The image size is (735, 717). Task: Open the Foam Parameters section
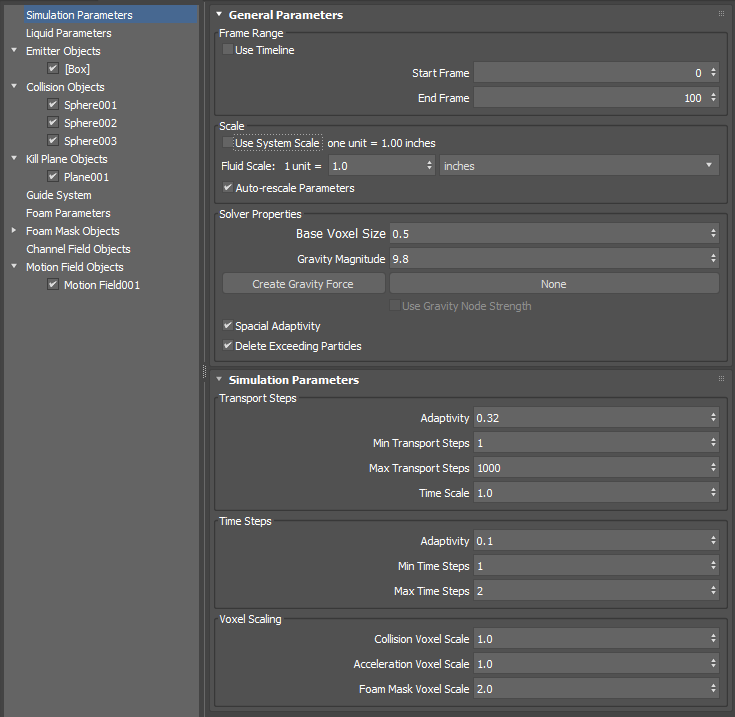[x=68, y=213]
